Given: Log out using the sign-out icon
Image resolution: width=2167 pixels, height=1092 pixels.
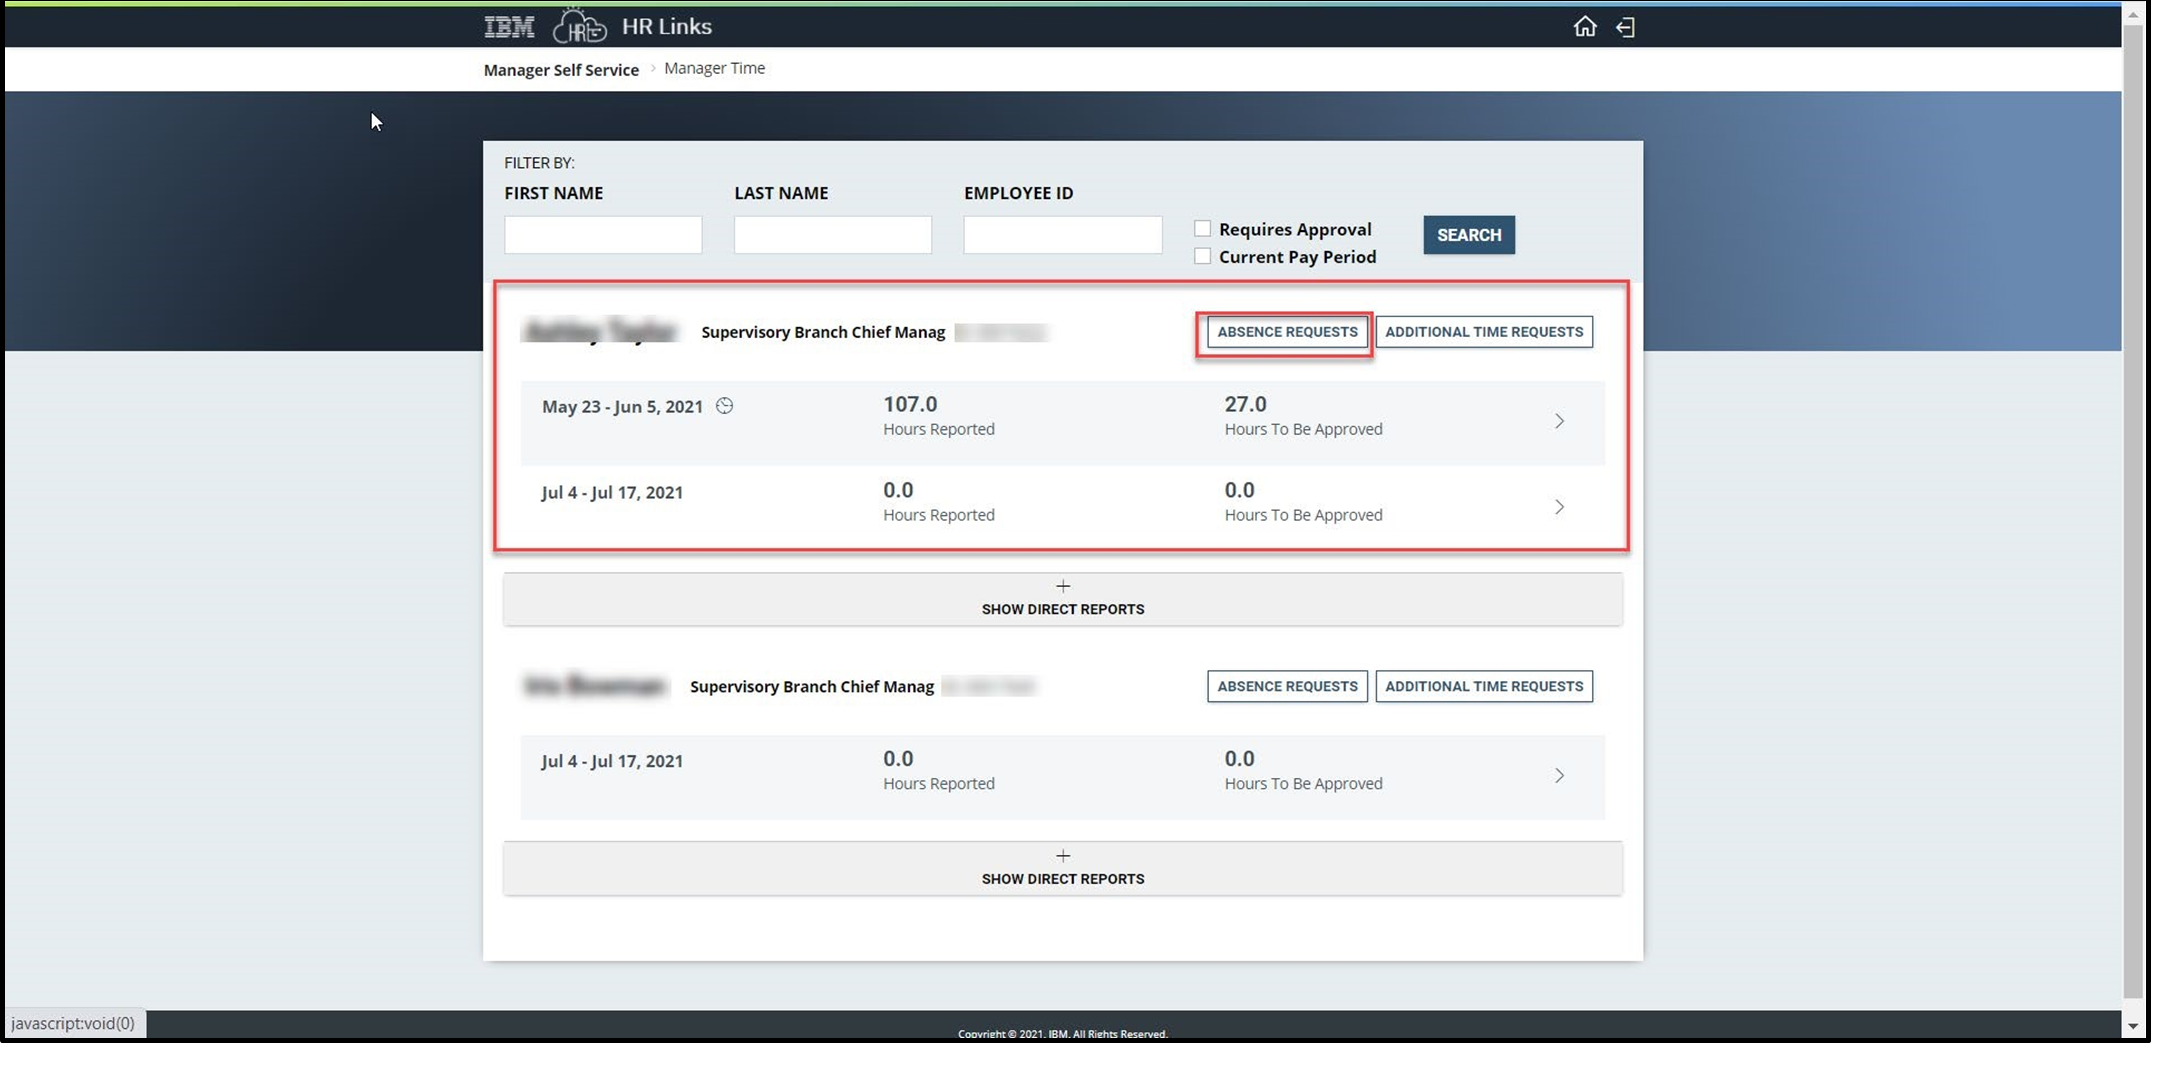Looking at the screenshot, I should [x=1625, y=27].
